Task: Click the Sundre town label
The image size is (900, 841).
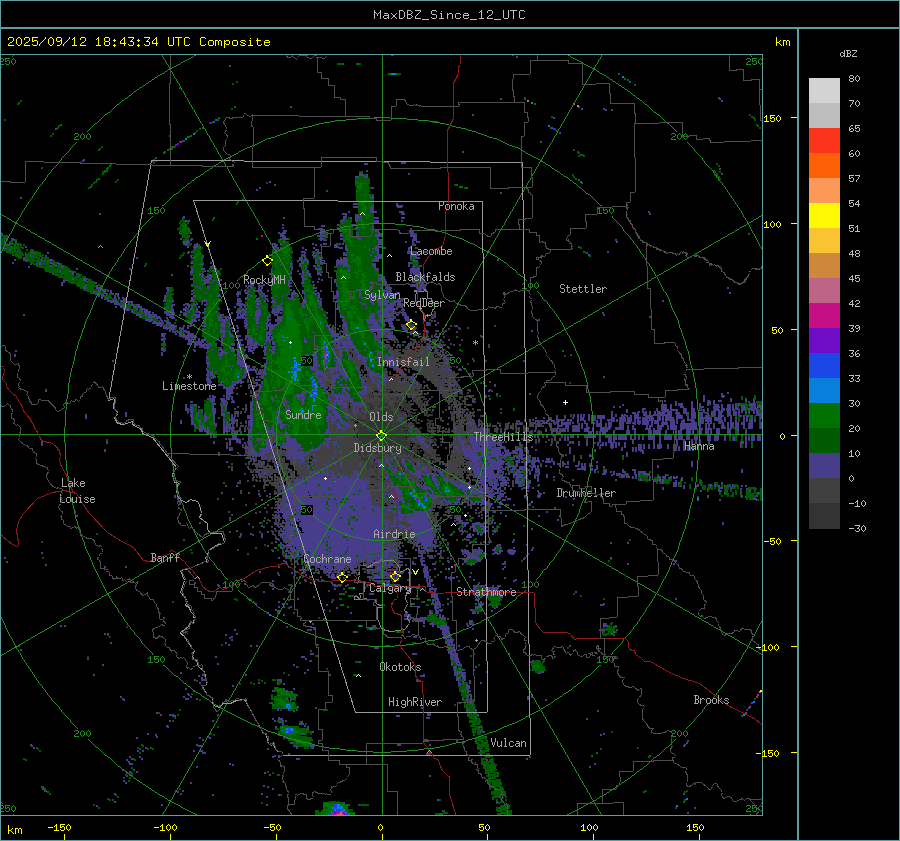Action: point(303,415)
